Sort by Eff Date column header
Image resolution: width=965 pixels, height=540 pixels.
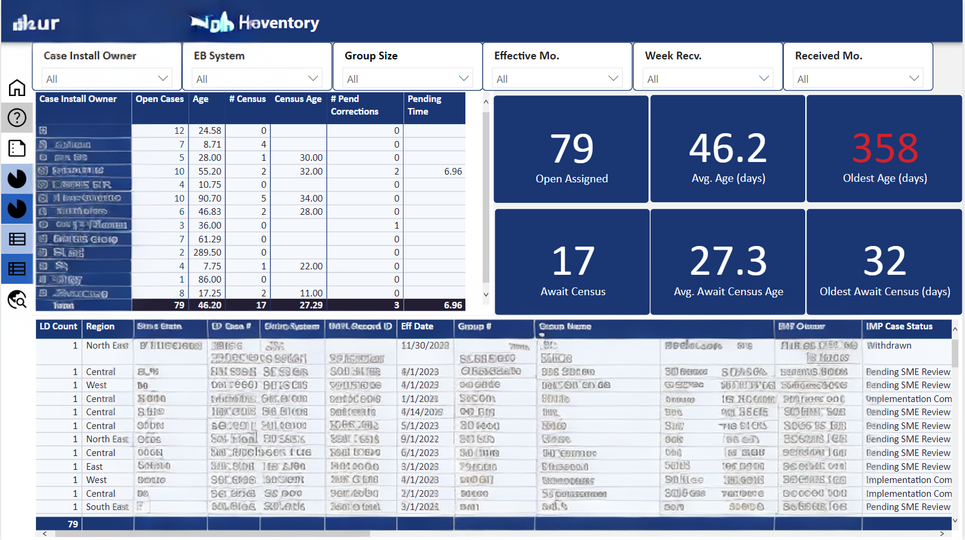tap(417, 326)
